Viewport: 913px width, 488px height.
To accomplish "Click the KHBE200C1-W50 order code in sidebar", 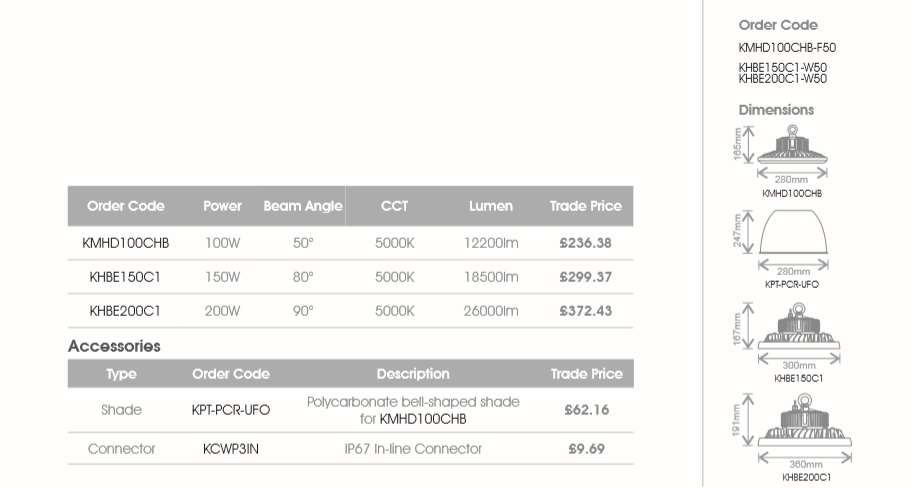I will (x=782, y=77).
